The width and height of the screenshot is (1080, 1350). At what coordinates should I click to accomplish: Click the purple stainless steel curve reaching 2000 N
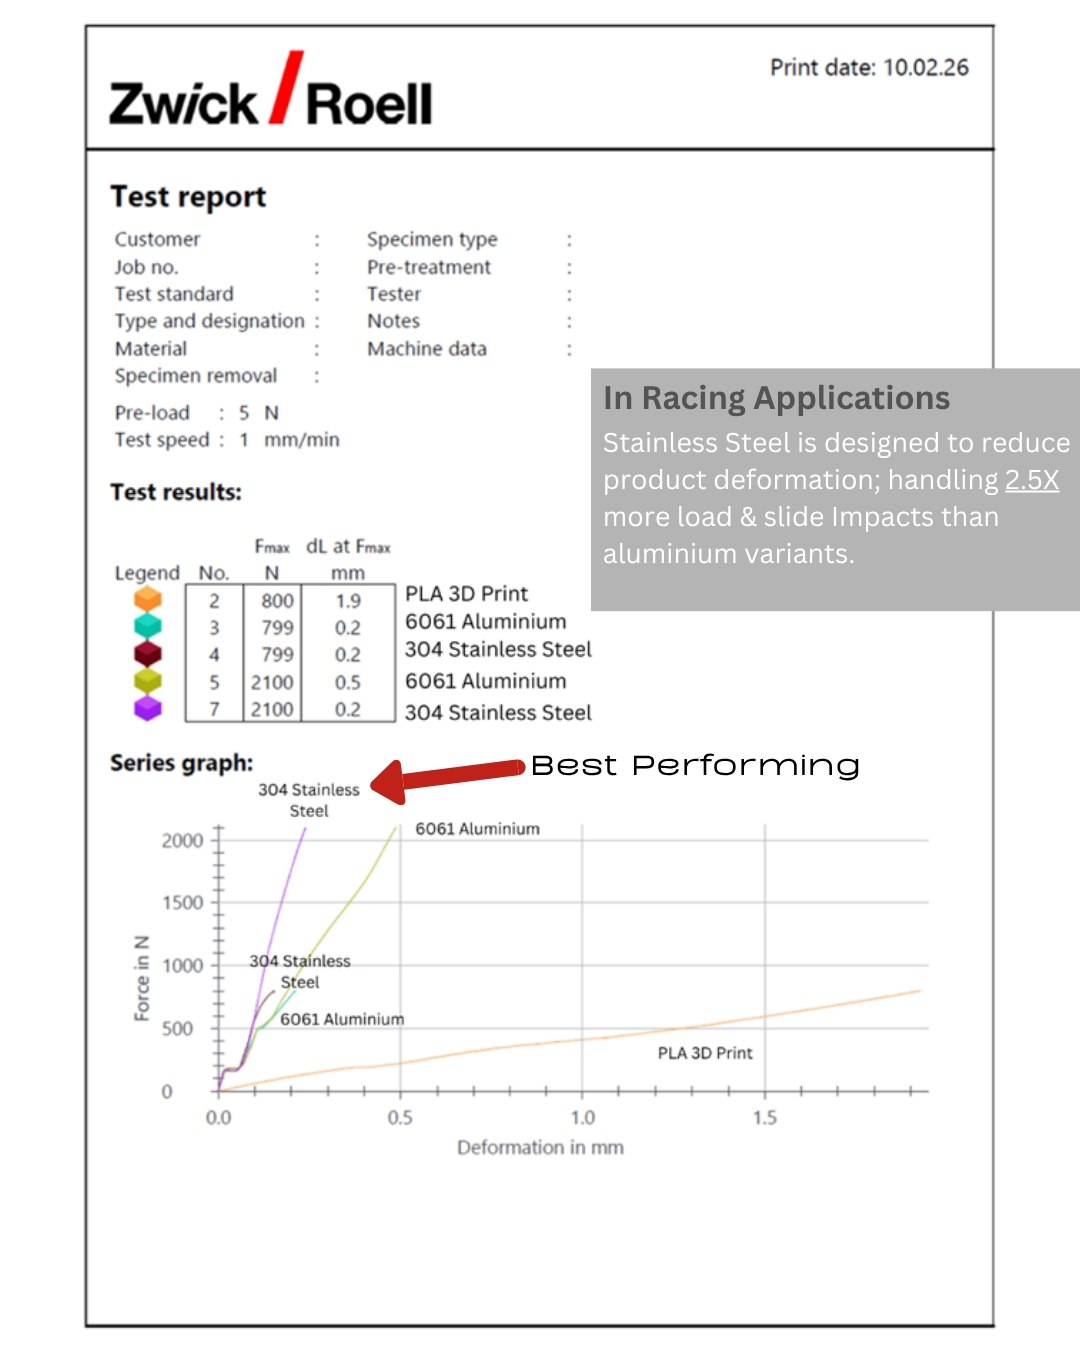coord(283,900)
